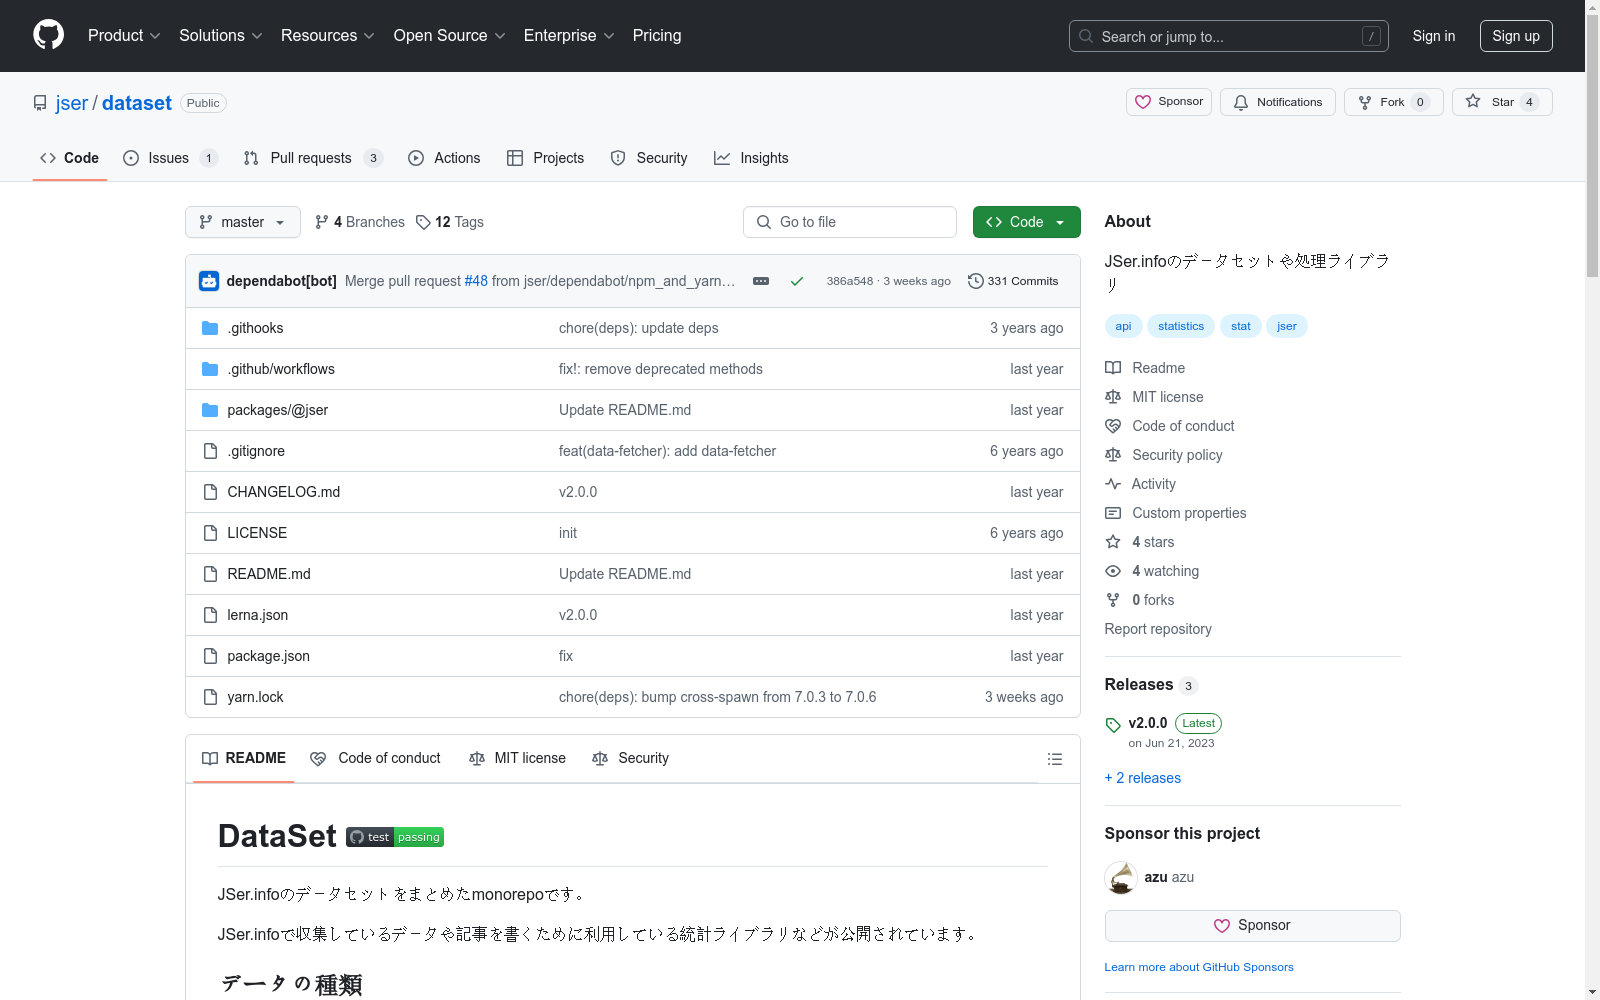This screenshot has width=1600, height=1000.
Task: Click the test passing badge
Action: (395, 837)
